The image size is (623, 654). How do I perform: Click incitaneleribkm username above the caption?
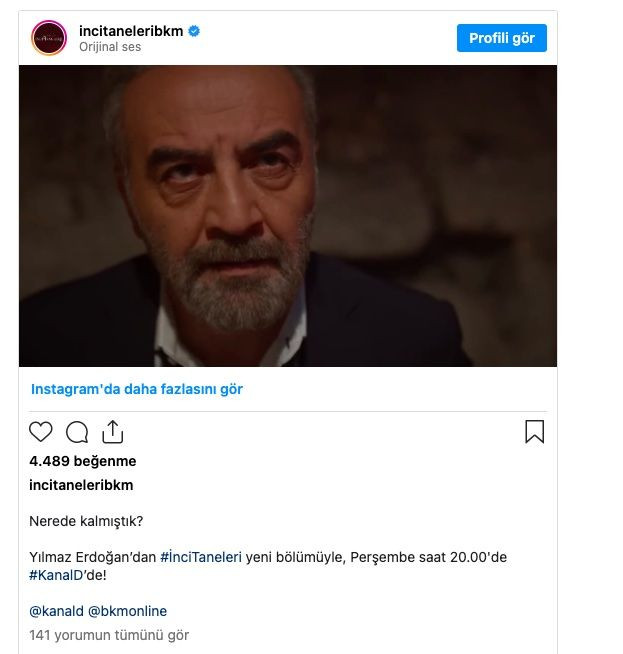pos(82,485)
